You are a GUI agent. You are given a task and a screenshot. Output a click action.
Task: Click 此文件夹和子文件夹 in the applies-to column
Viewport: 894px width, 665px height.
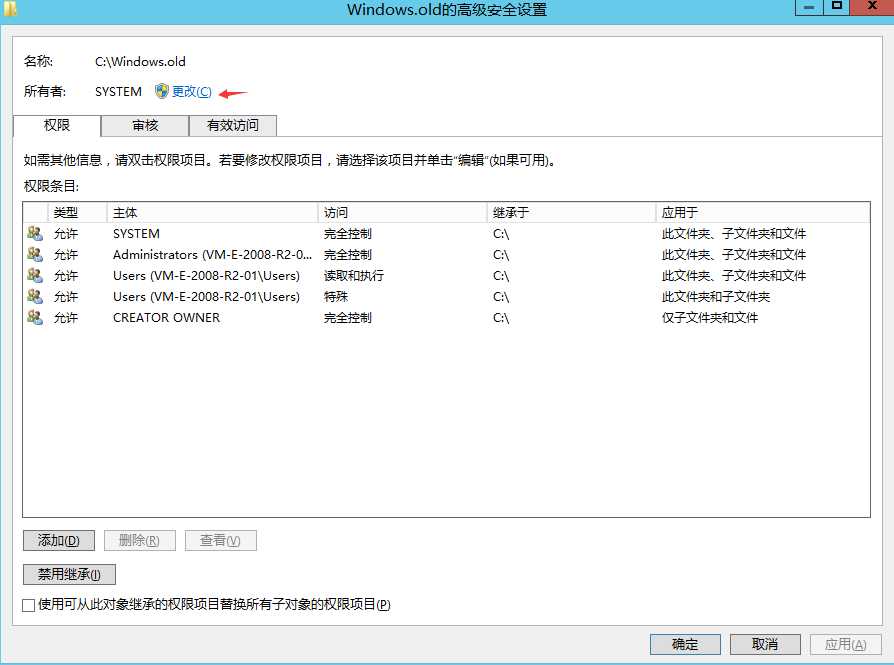pos(716,297)
